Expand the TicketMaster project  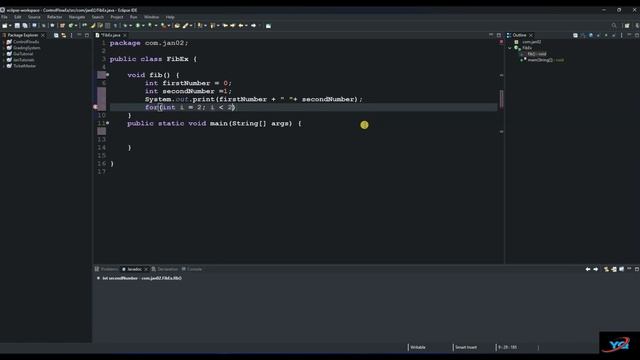(x=4, y=66)
